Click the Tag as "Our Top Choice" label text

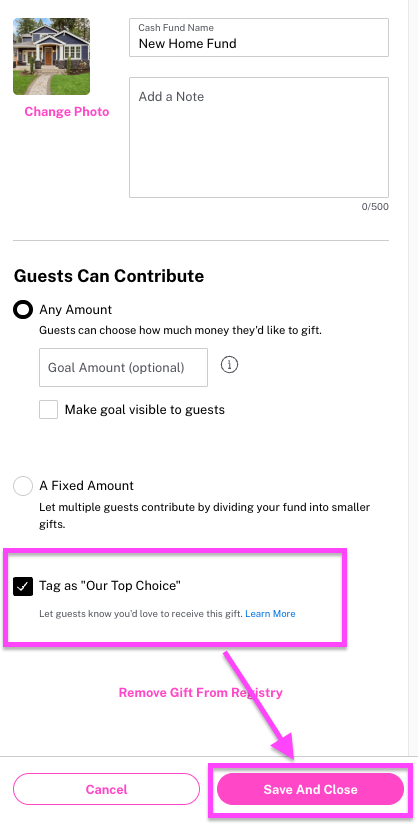[110, 586]
